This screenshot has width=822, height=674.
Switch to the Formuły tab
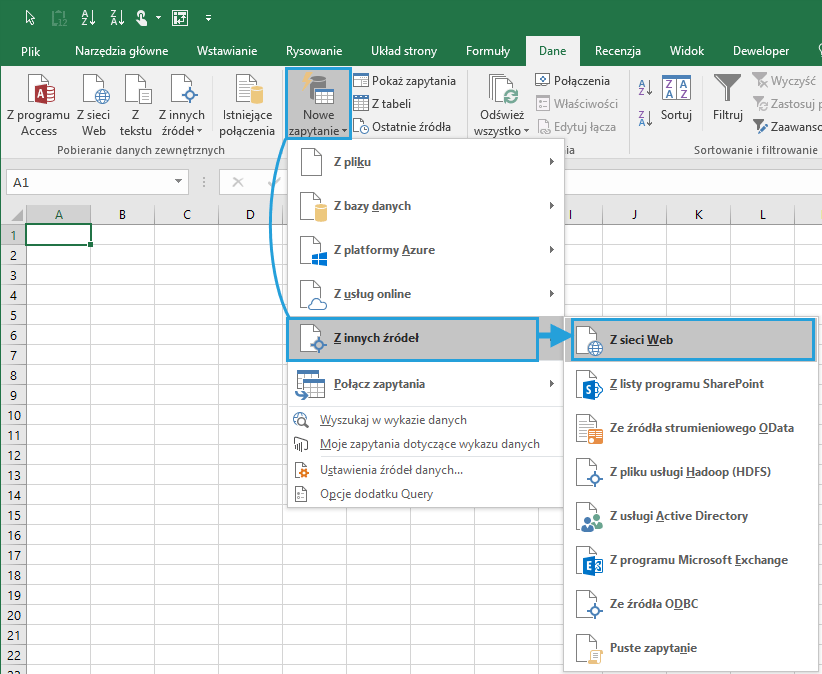(x=488, y=51)
